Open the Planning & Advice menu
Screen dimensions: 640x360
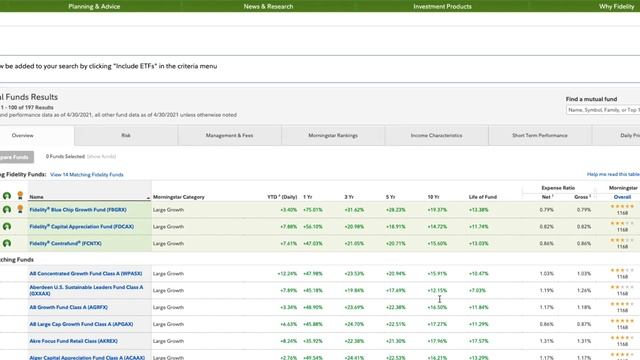click(x=94, y=6)
